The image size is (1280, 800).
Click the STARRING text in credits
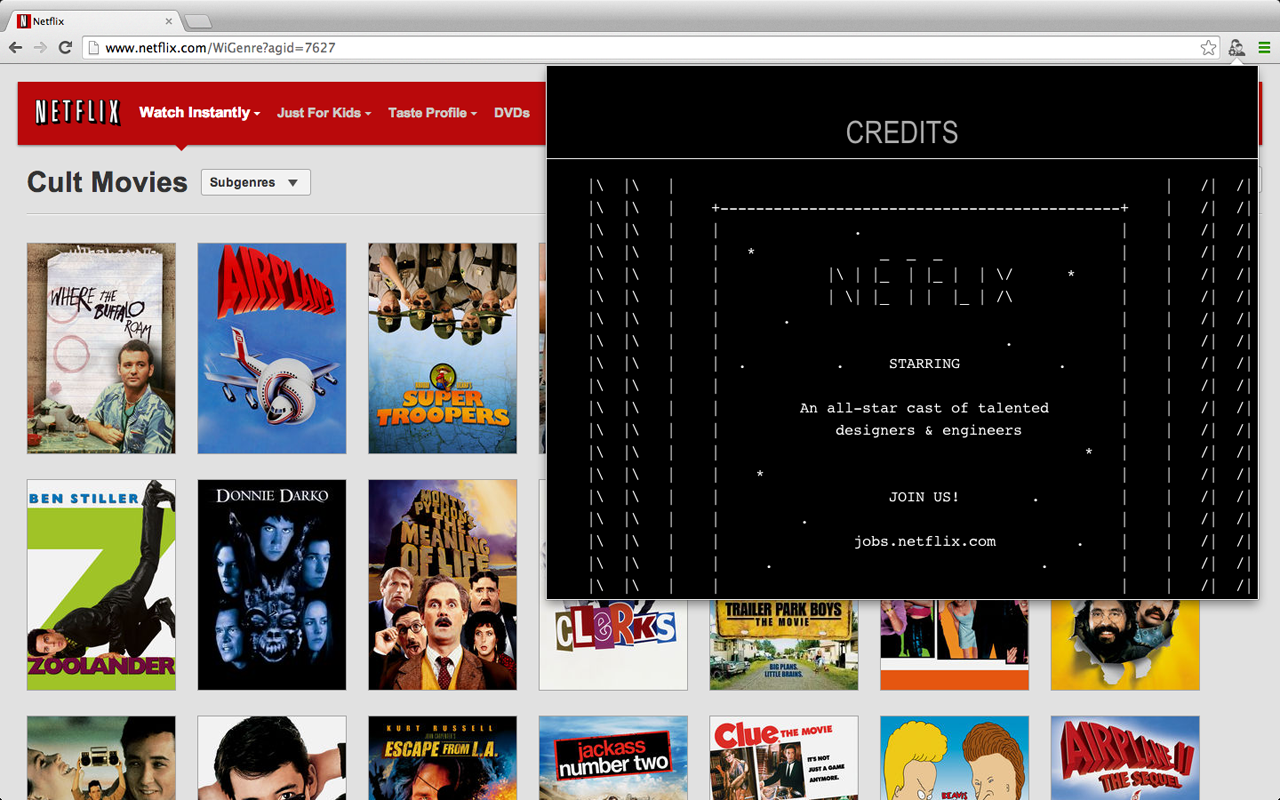tap(924, 364)
